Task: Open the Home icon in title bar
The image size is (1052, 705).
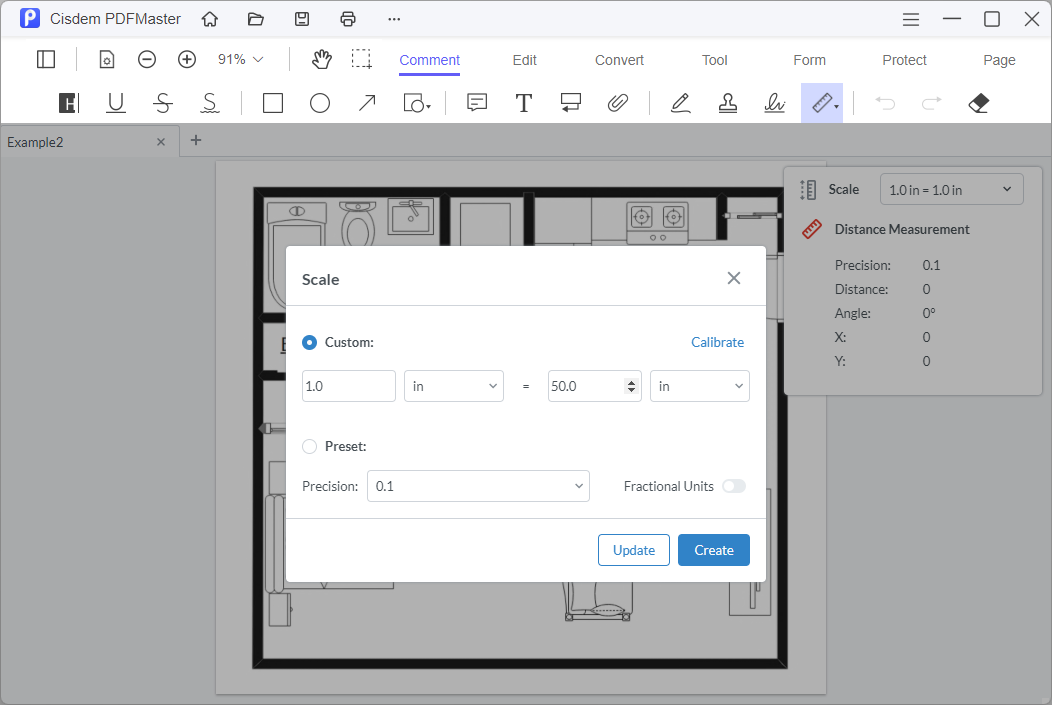Action: tap(210, 19)
